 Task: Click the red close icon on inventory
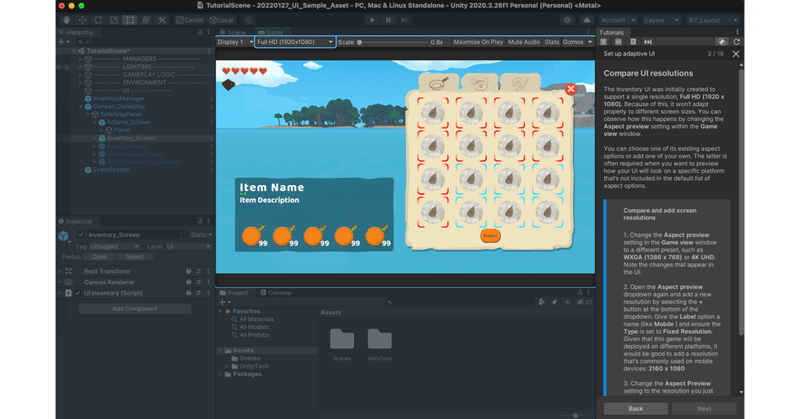570,89
